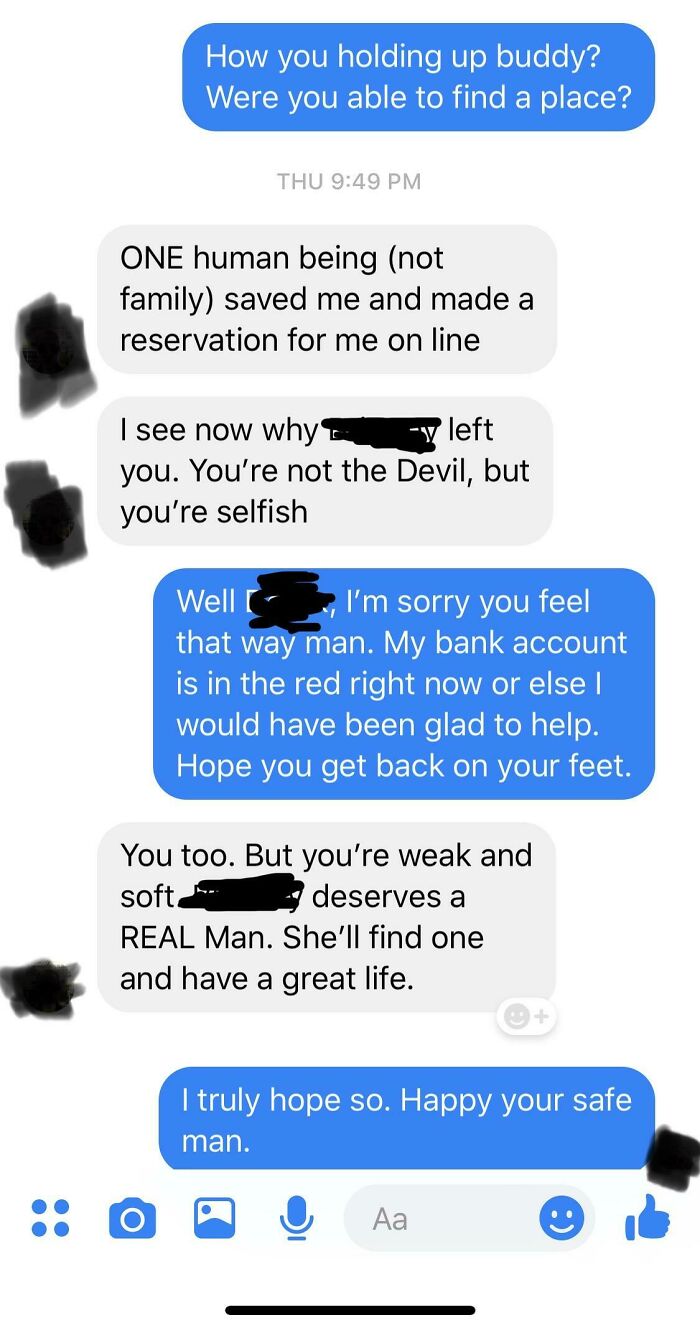Select the 'My bank account is in the red' message
The image size is (700, 1330).
point(404,684)
